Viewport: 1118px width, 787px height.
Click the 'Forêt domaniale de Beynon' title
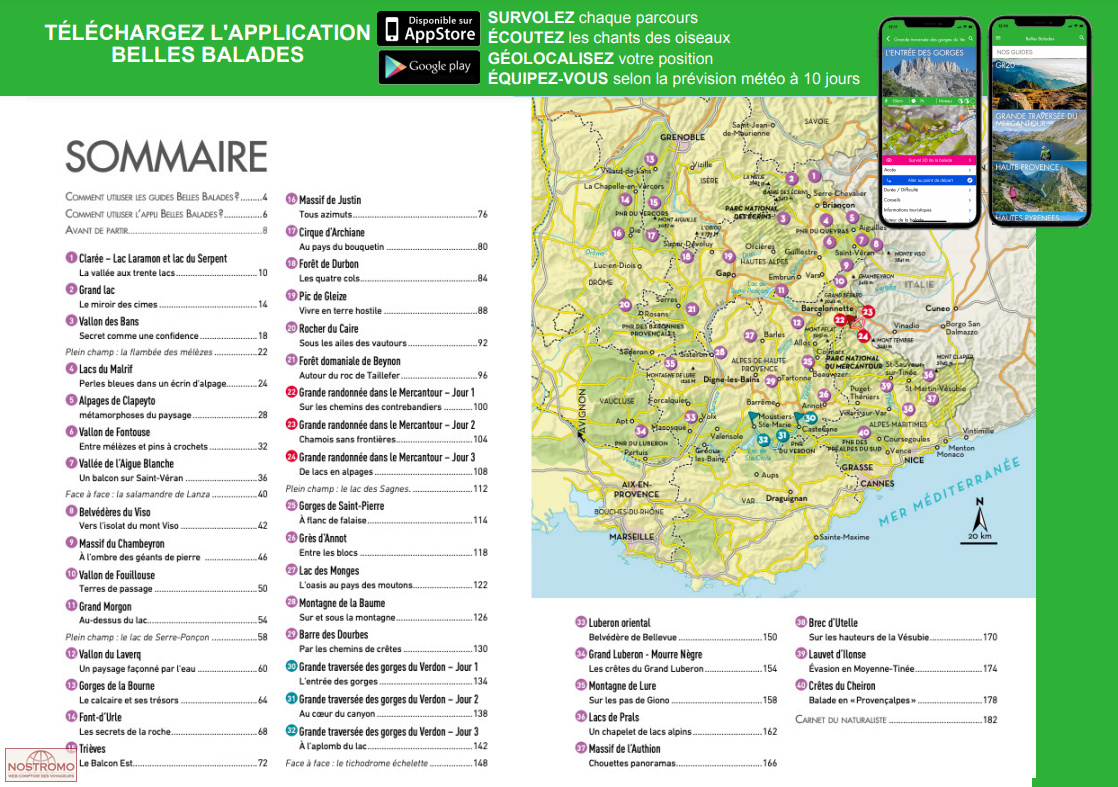click(x=350, y=361)
